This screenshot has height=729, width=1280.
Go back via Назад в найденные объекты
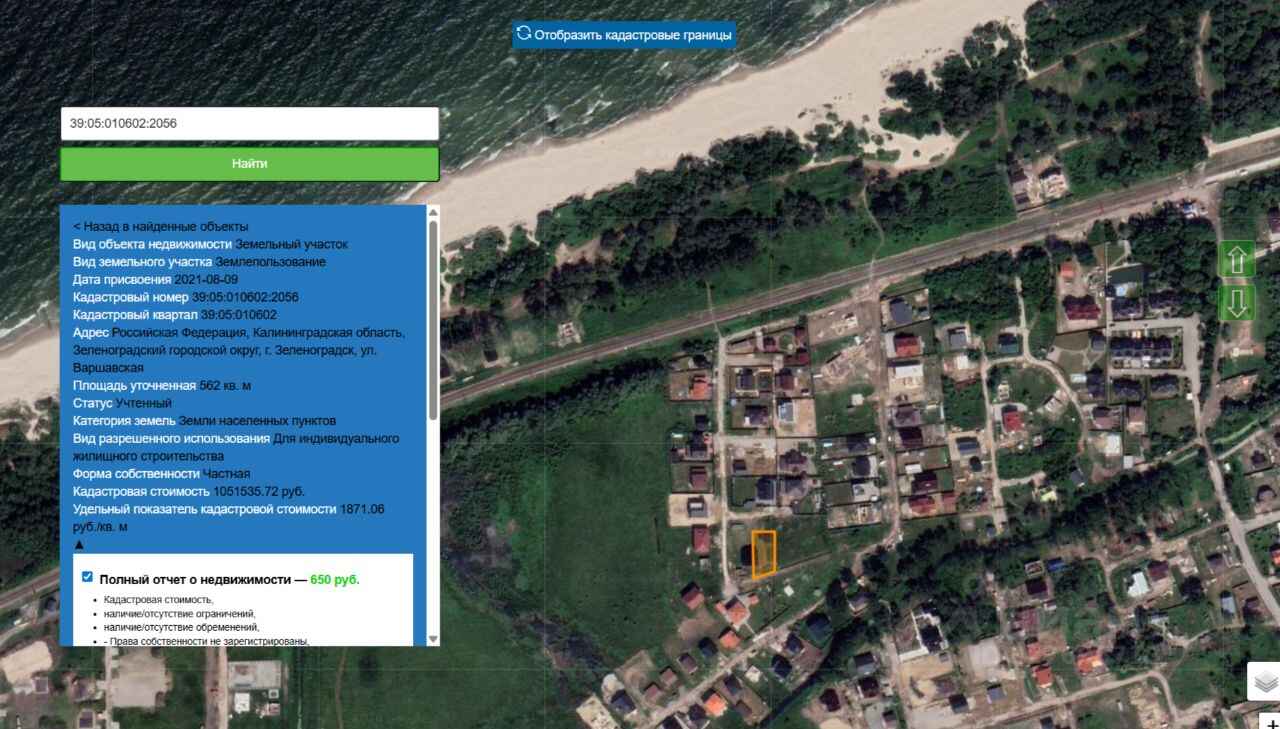(x=160, y=226)
